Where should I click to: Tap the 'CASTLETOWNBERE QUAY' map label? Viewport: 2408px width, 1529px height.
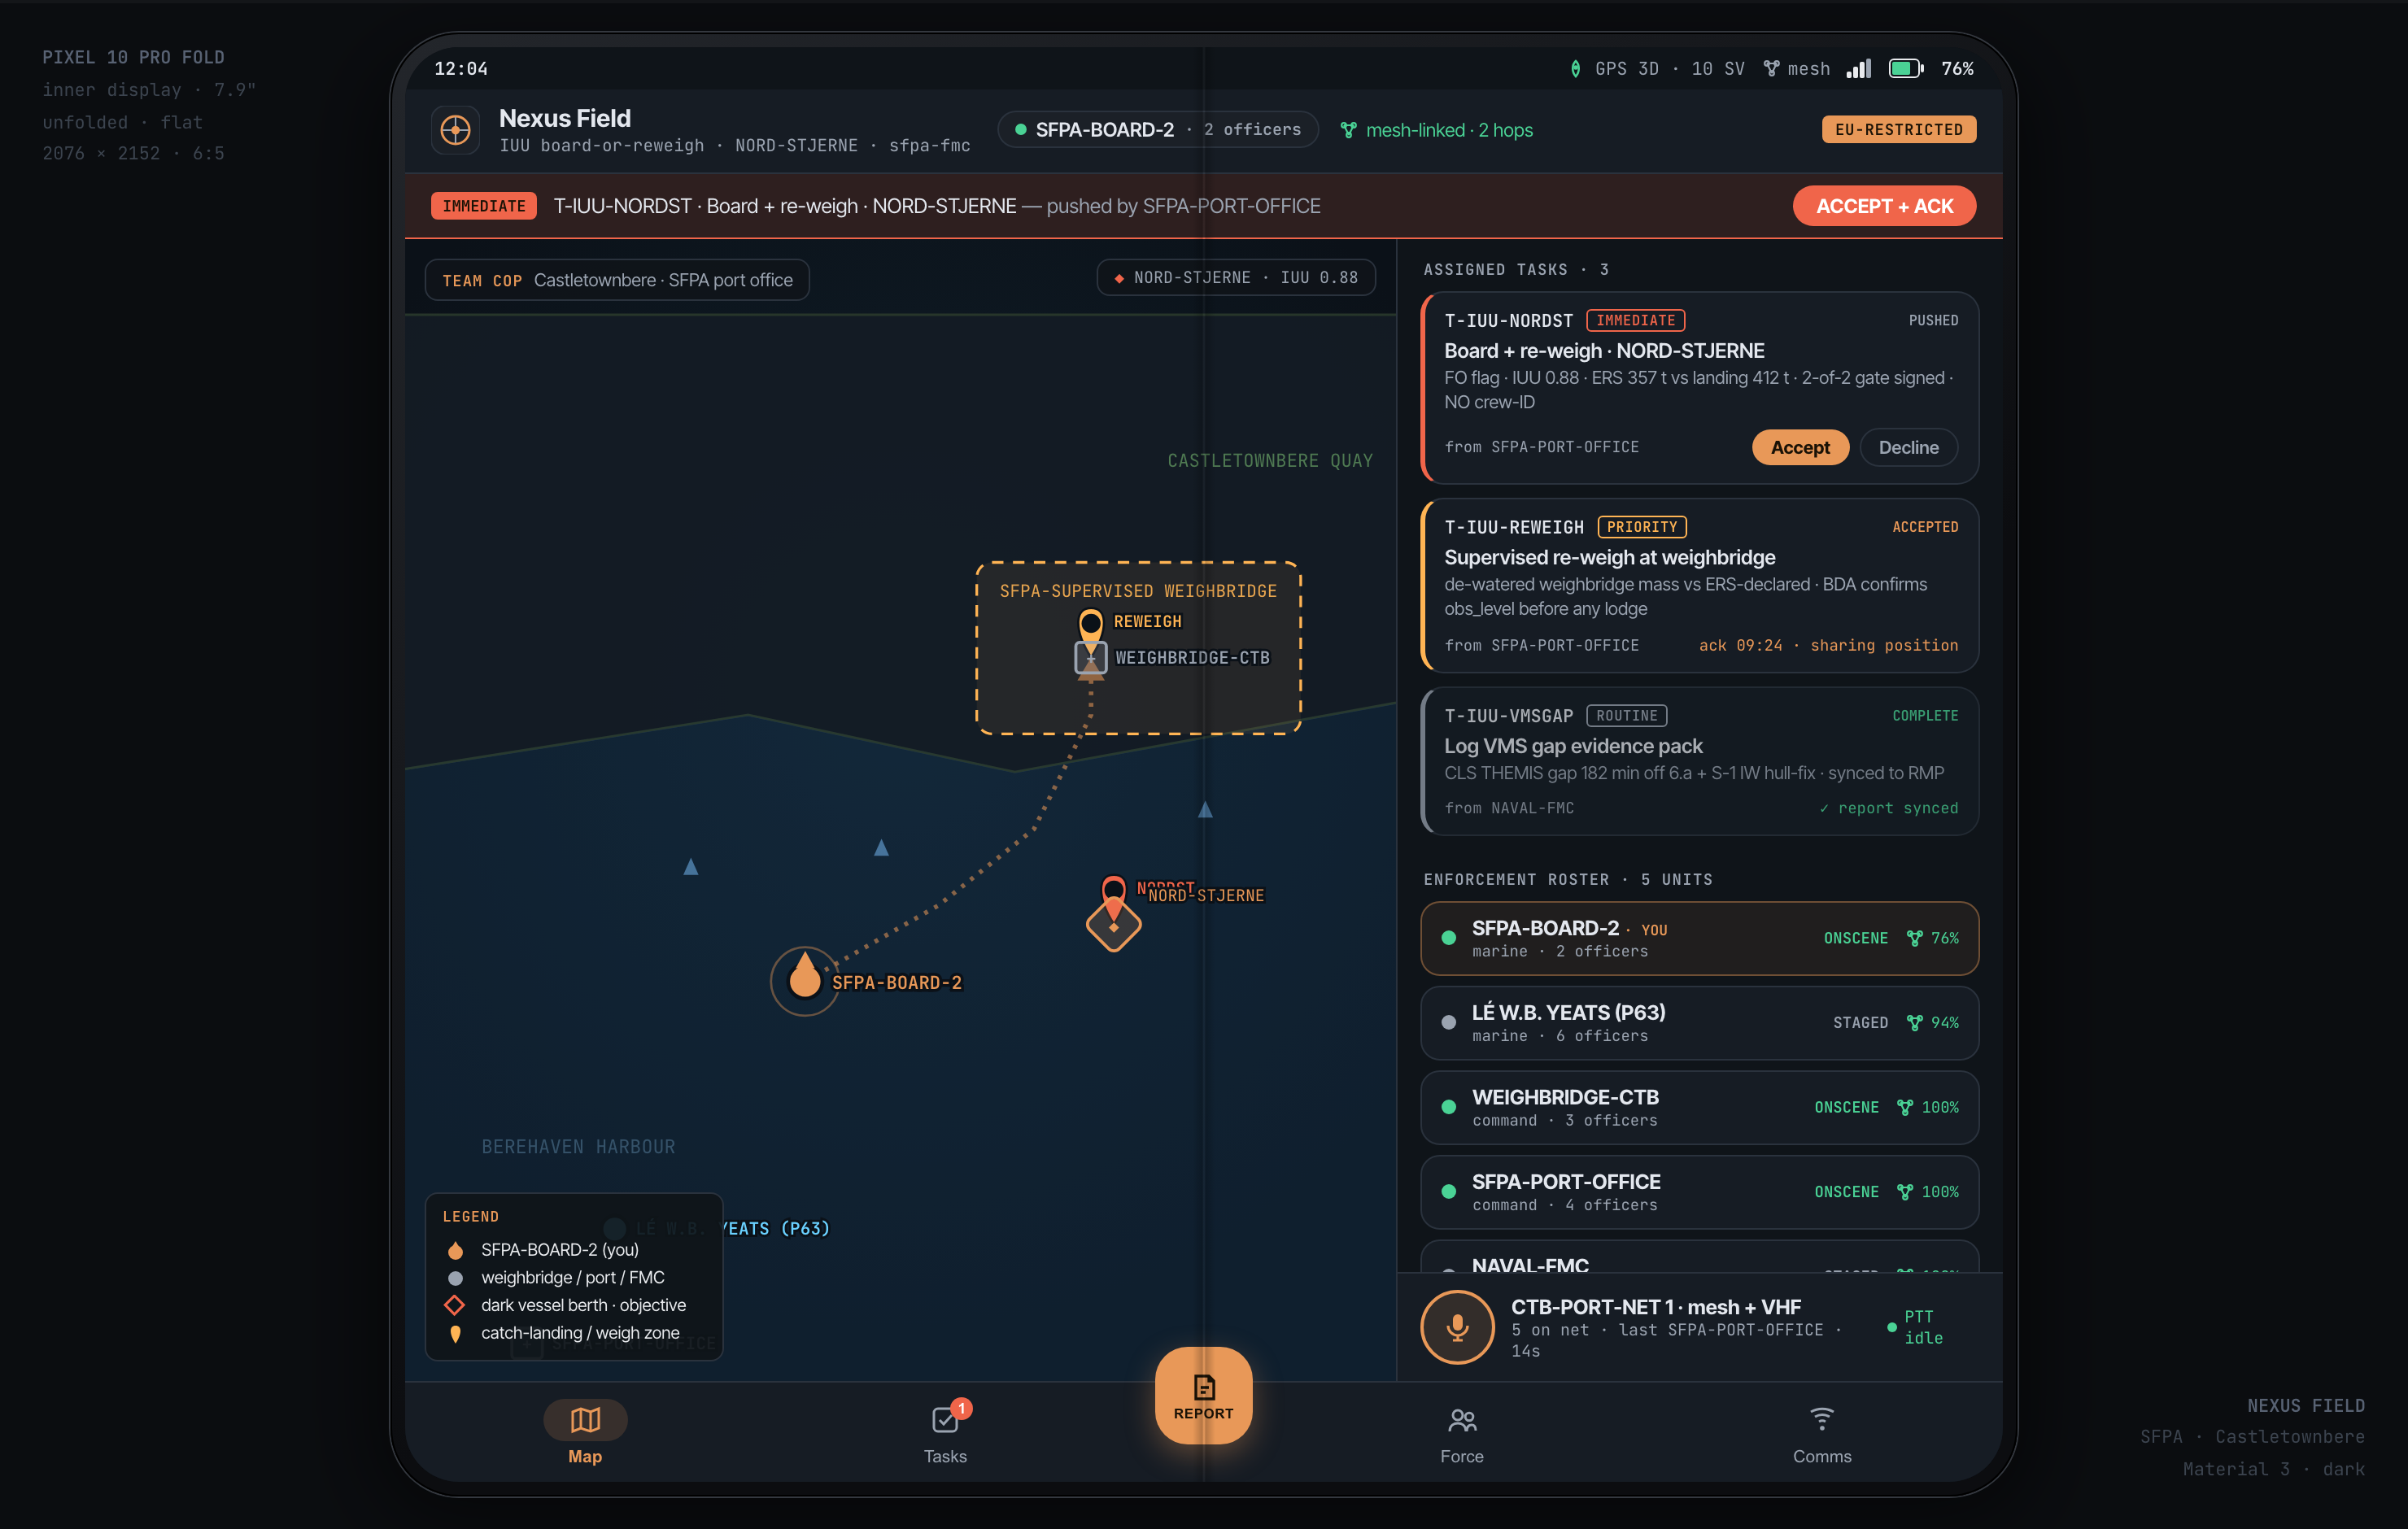(x=1270, y=461)
